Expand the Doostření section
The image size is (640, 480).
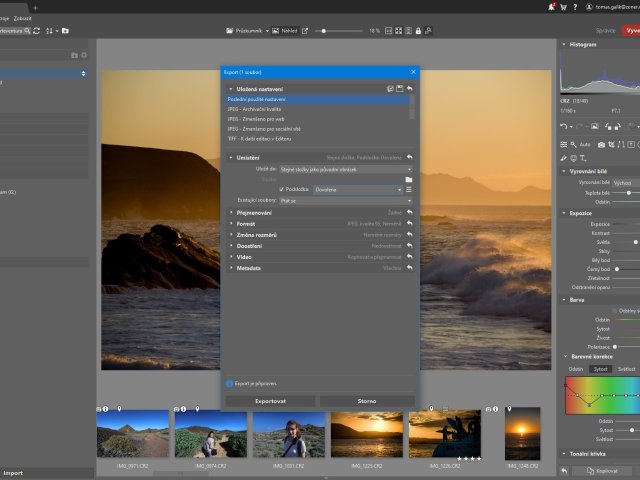[x=231, y=246]
